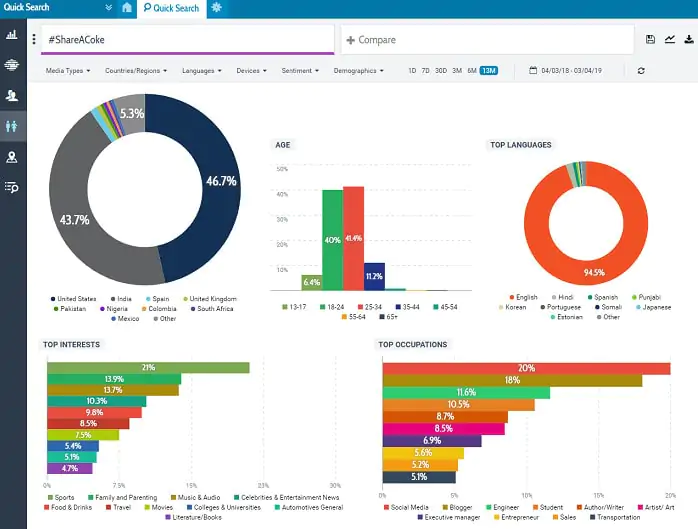Refresh results with the circular arrows icon
The height and width of the screenshot is (529, 698).
click(x=641, y=71)
